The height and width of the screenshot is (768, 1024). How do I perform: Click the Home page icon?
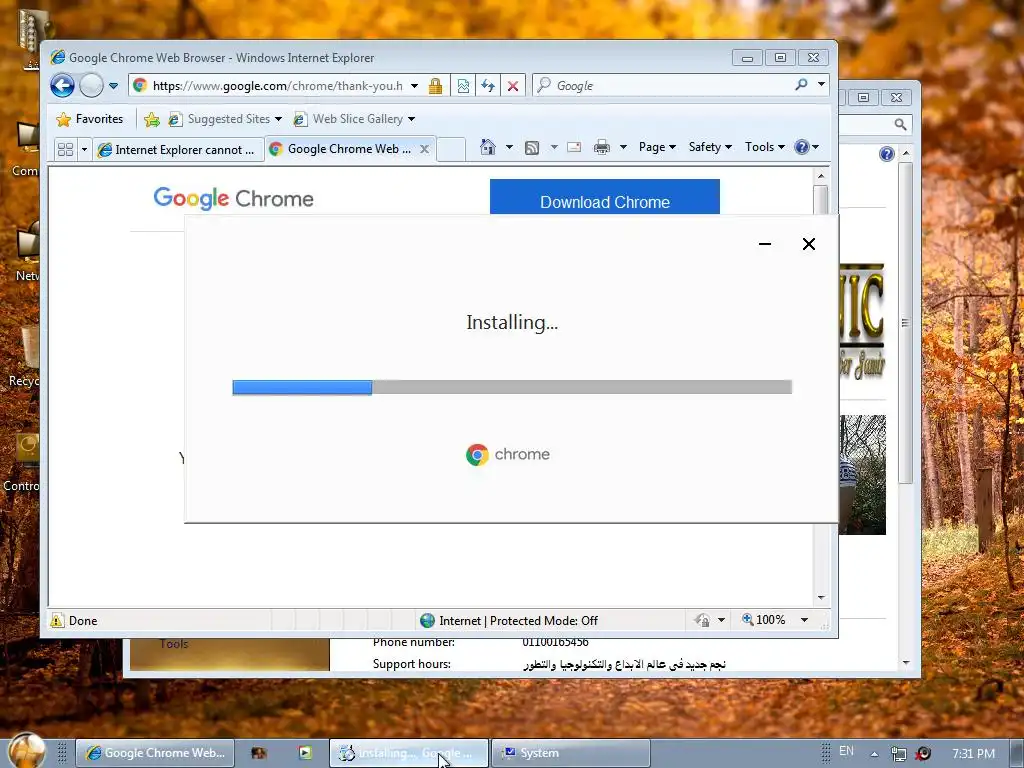click(x=488, y=147)
